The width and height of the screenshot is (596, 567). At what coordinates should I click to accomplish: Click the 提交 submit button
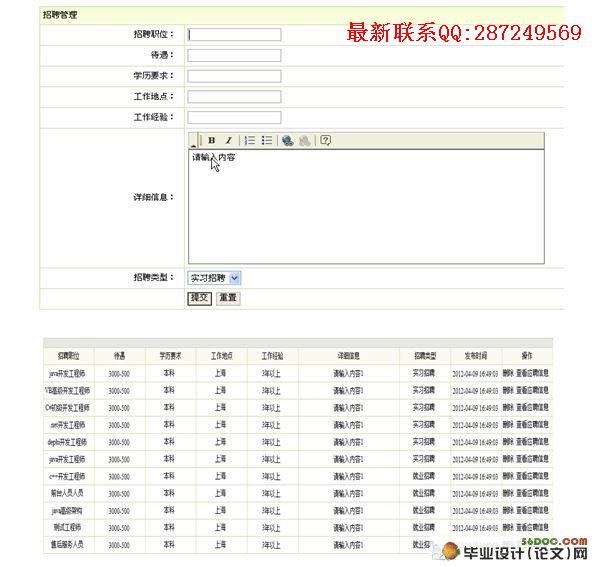click(200, 298)
